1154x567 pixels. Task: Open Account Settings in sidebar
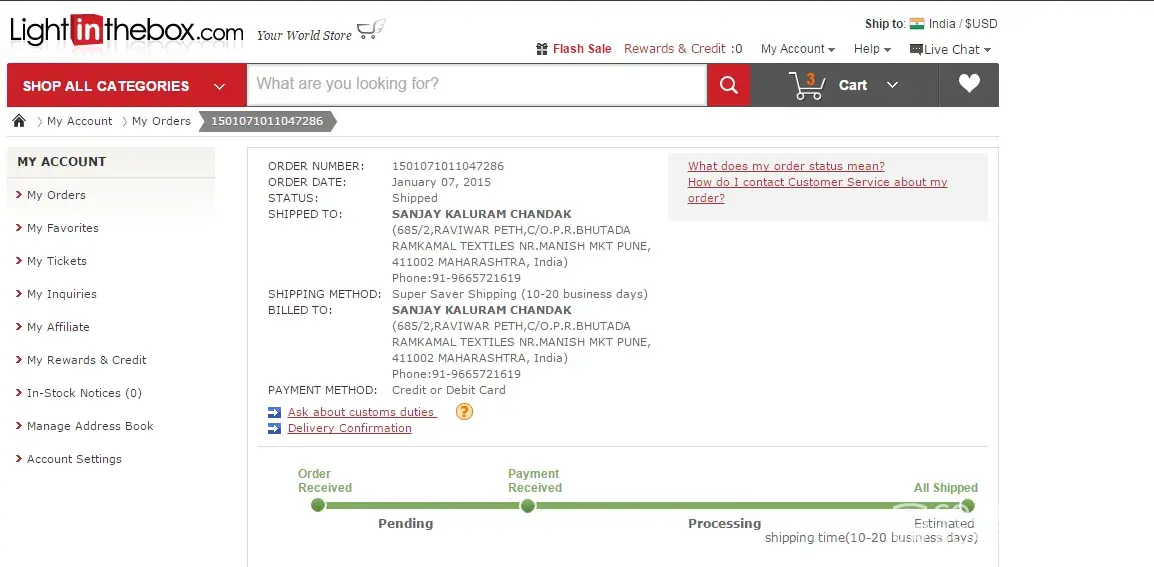(74, 459)
